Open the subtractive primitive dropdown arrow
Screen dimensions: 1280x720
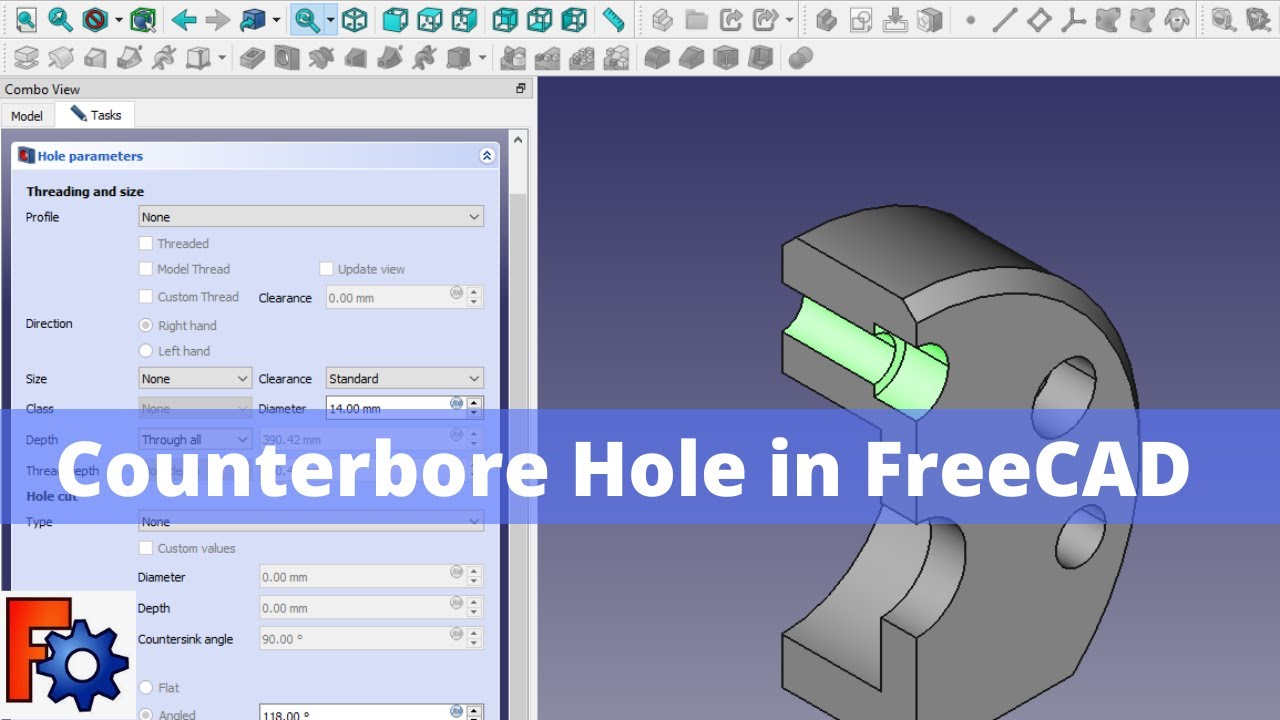[x=483, y=58]
